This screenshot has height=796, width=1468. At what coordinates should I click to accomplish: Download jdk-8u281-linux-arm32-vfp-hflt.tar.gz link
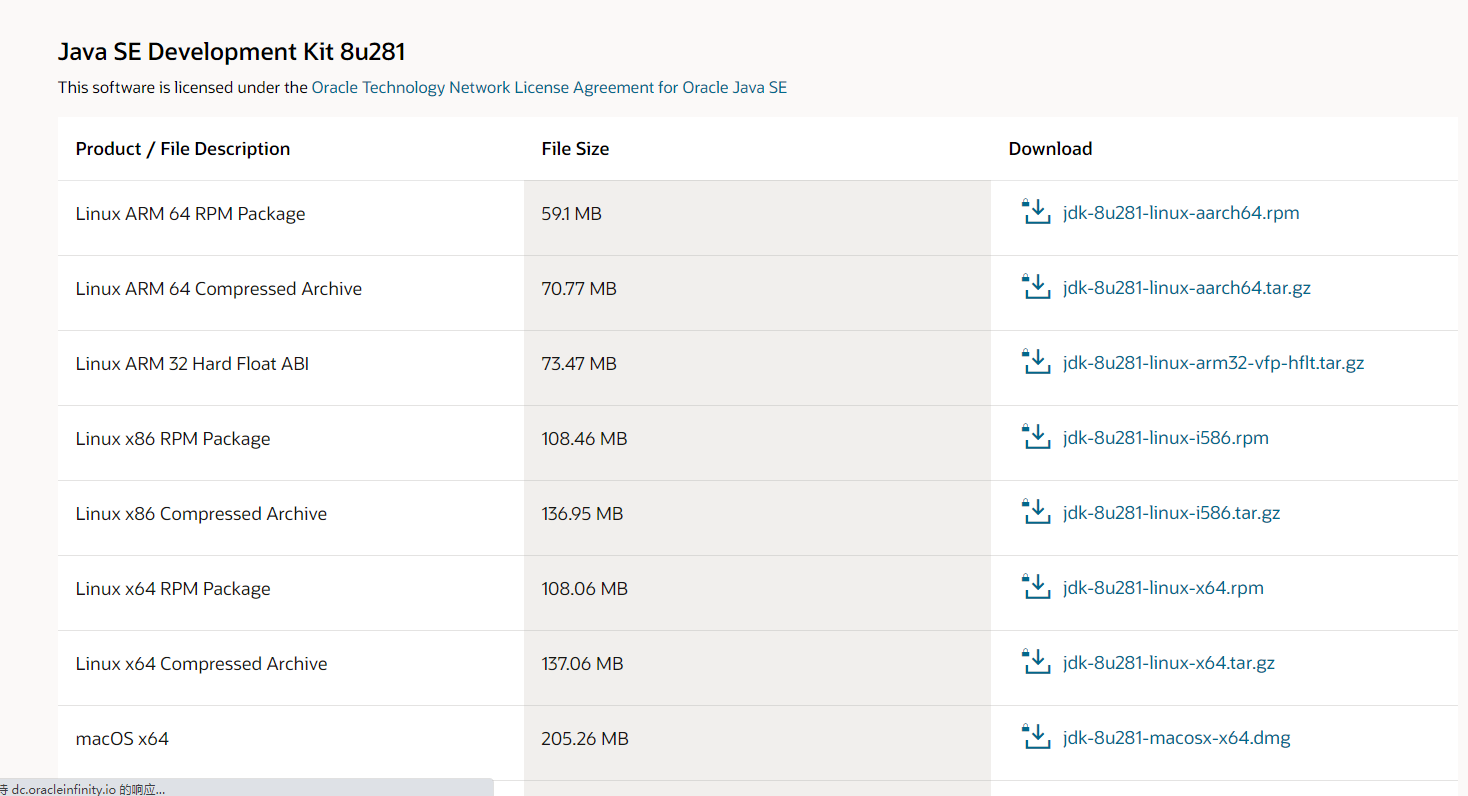tap(1213, 363)
